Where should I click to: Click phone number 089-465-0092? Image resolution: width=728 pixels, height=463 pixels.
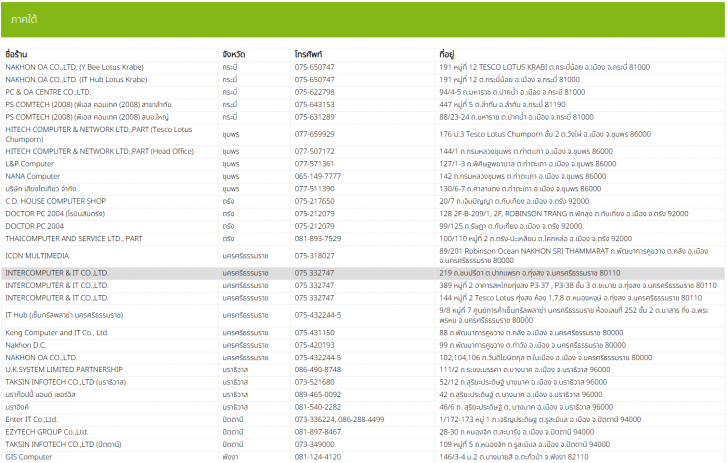(318, 395)
